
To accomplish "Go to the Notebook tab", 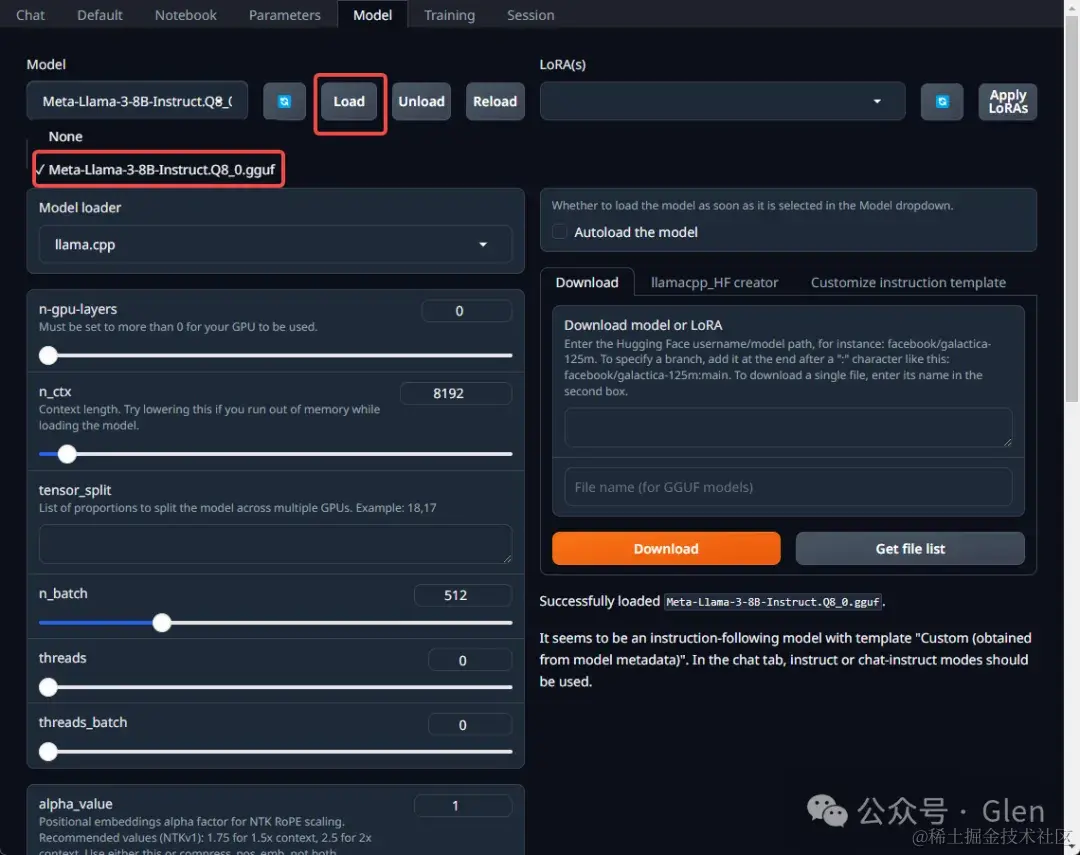I will coord(186,14).
